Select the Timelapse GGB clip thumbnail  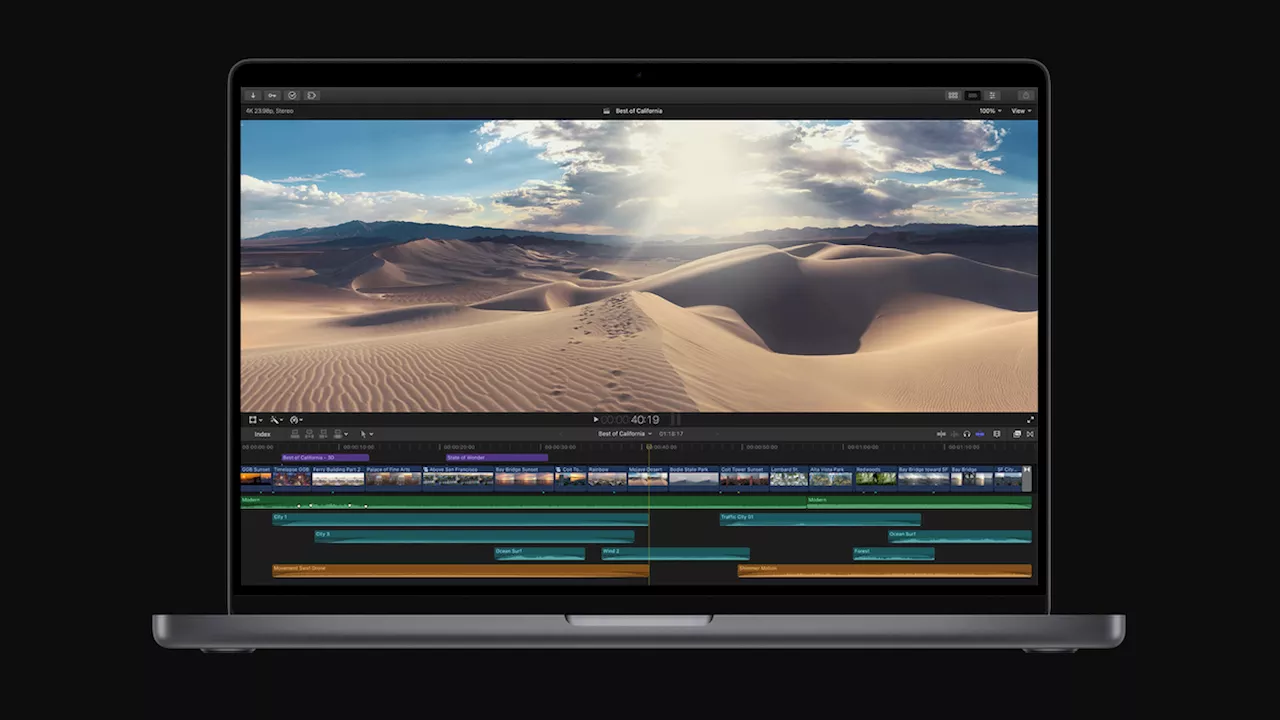[292, 479]
